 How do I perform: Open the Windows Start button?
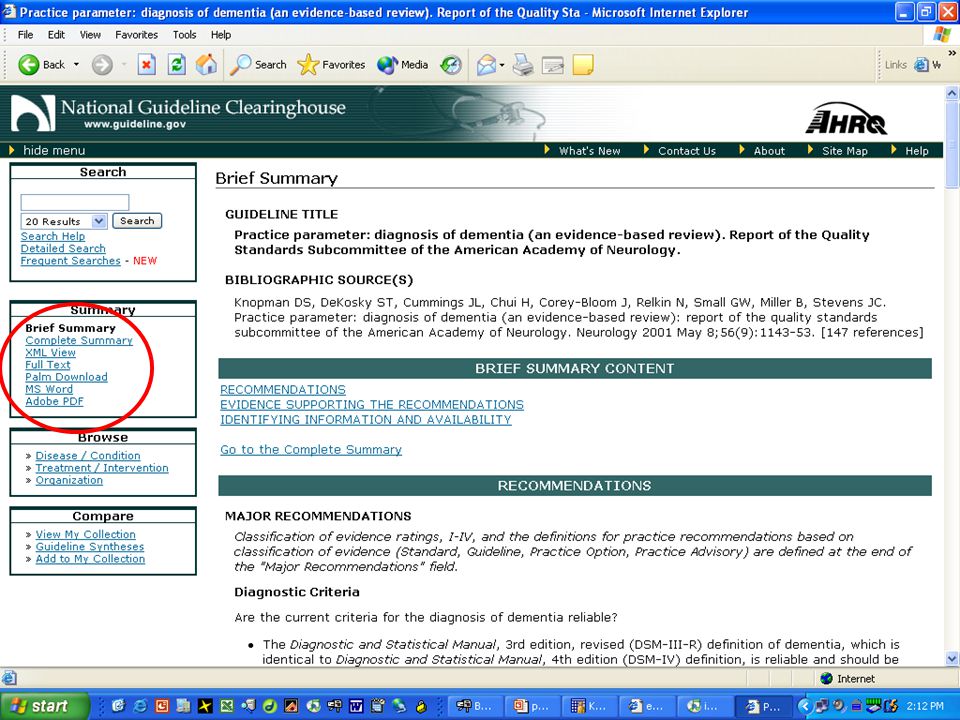pos(43,706)
